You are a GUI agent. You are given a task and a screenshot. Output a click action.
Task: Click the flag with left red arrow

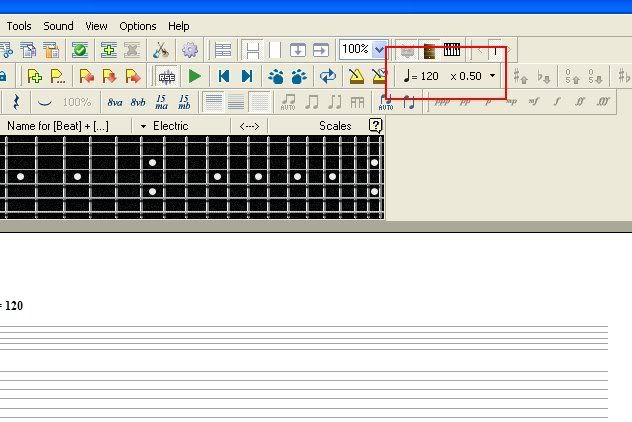tap(86, 76)
